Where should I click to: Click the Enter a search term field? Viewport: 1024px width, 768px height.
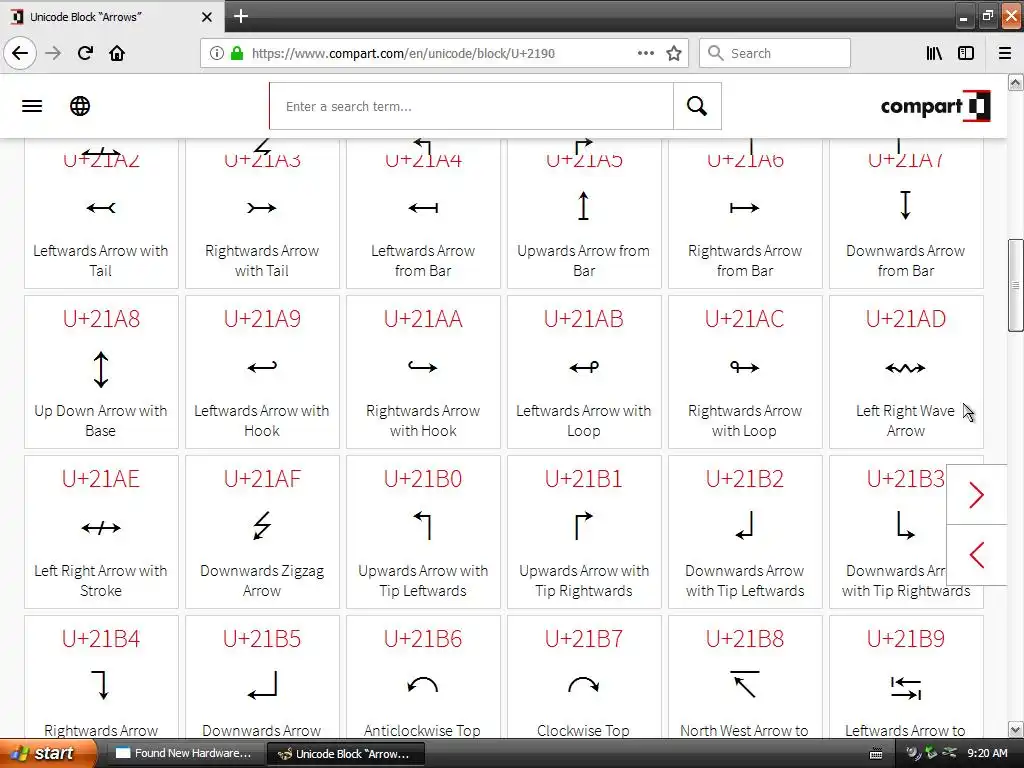coord(472,106)
